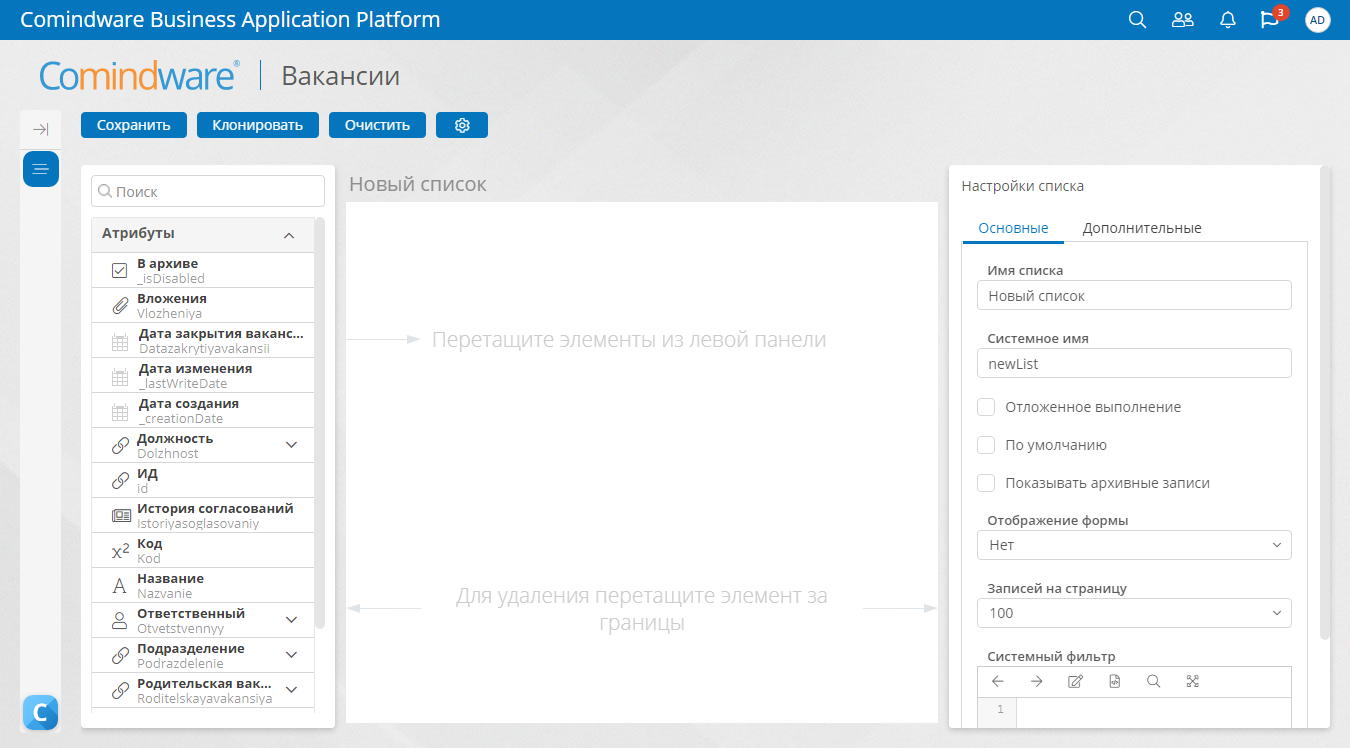This screenshot has height=748, width=1350.
Task: Click Vlozheniya system name text
Action: tap(169, 314)
